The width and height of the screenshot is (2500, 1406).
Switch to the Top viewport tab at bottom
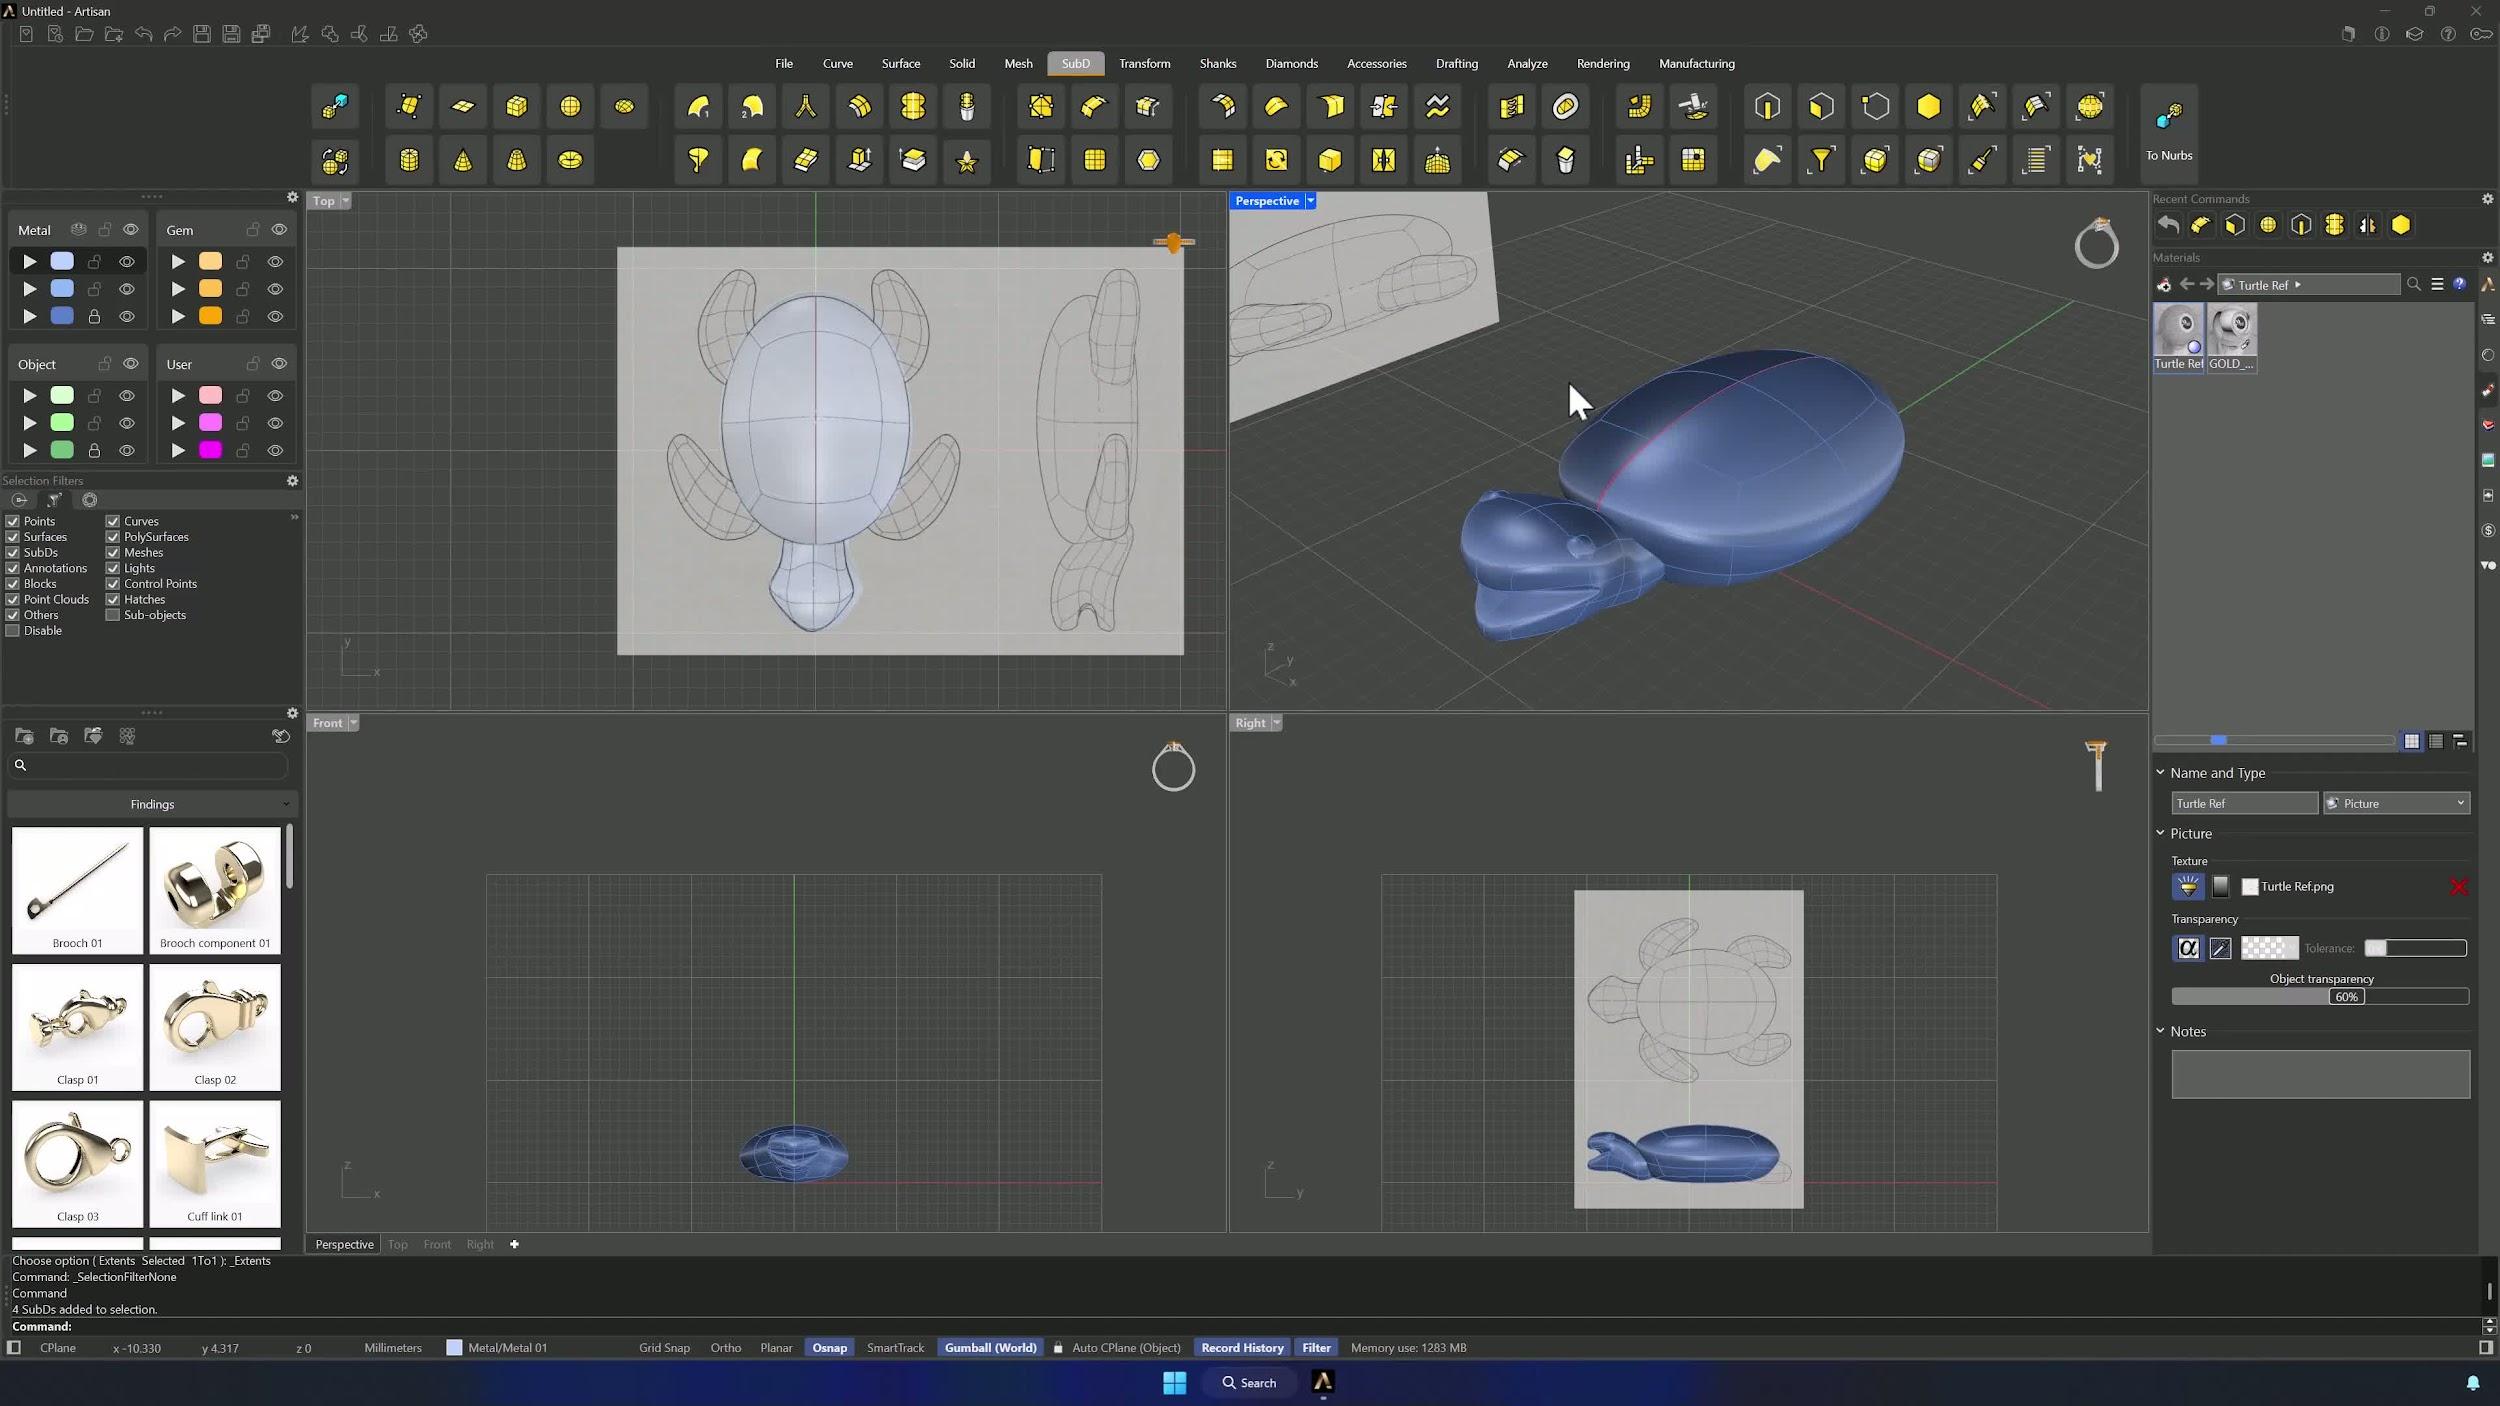point(398,1245)
